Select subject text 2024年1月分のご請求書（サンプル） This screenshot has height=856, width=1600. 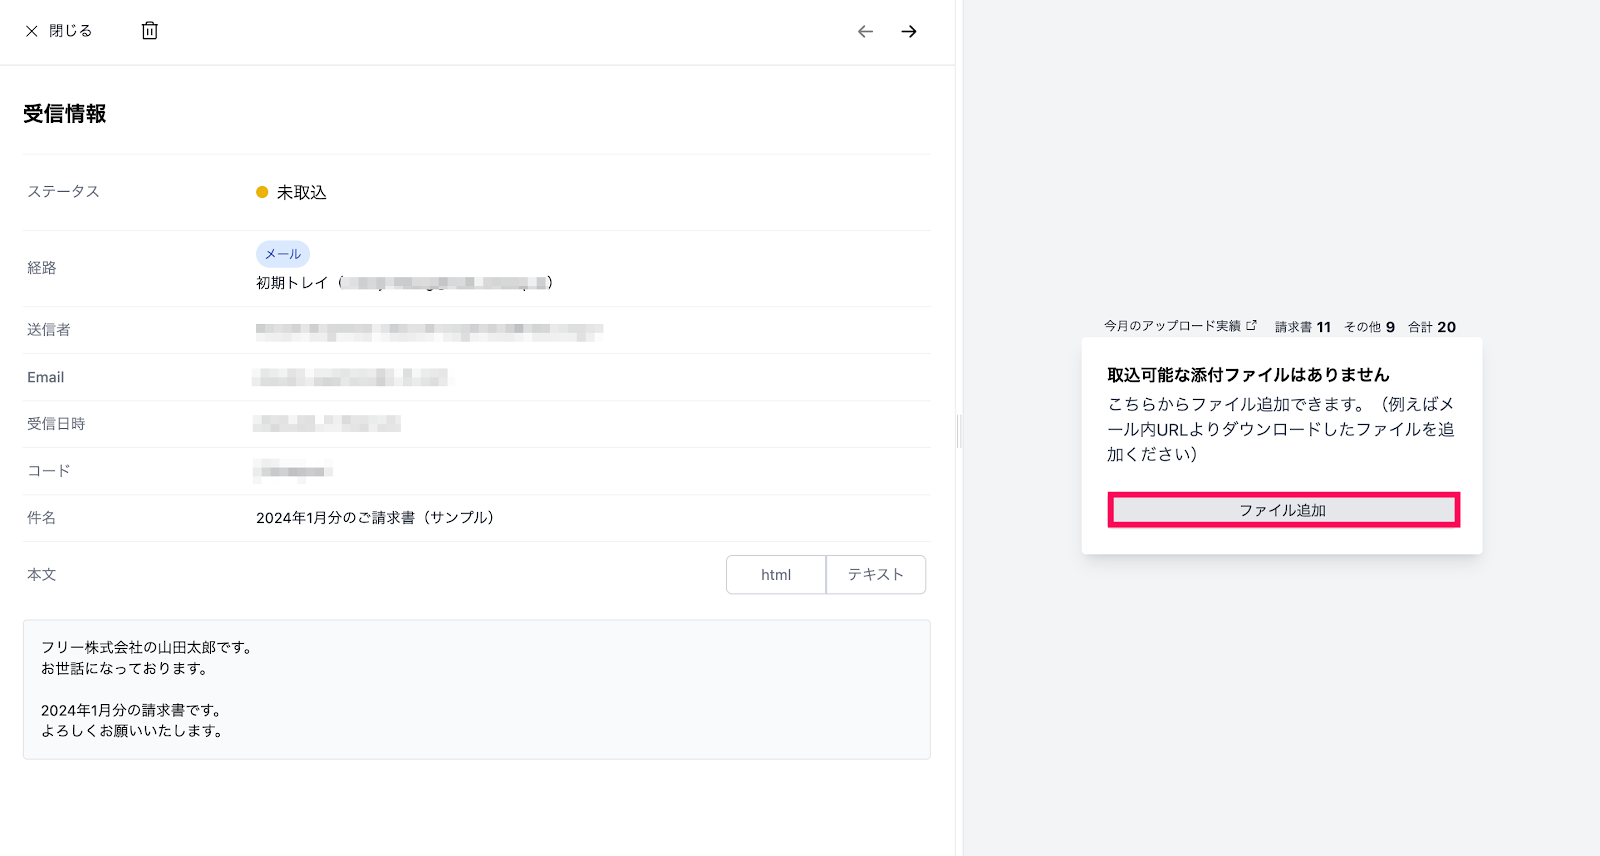click(375, 518)
